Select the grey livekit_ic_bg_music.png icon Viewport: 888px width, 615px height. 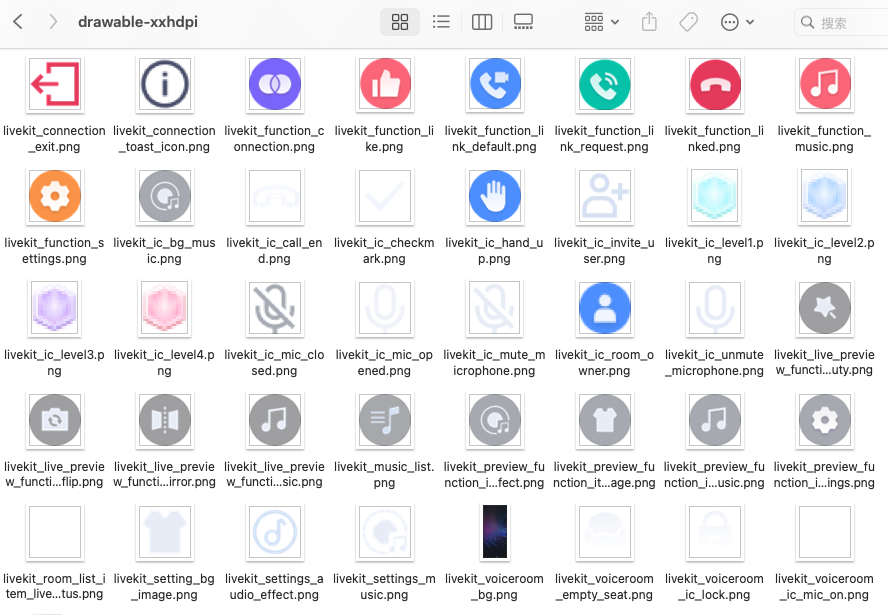coord(164,196)
